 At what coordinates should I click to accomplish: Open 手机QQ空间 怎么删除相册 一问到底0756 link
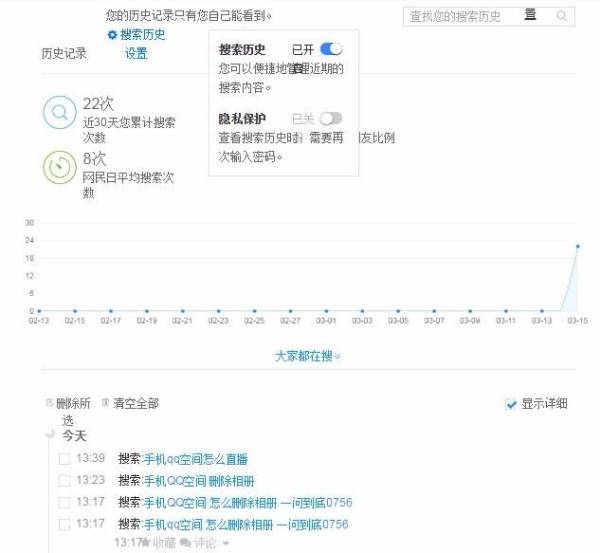(248, 502)
